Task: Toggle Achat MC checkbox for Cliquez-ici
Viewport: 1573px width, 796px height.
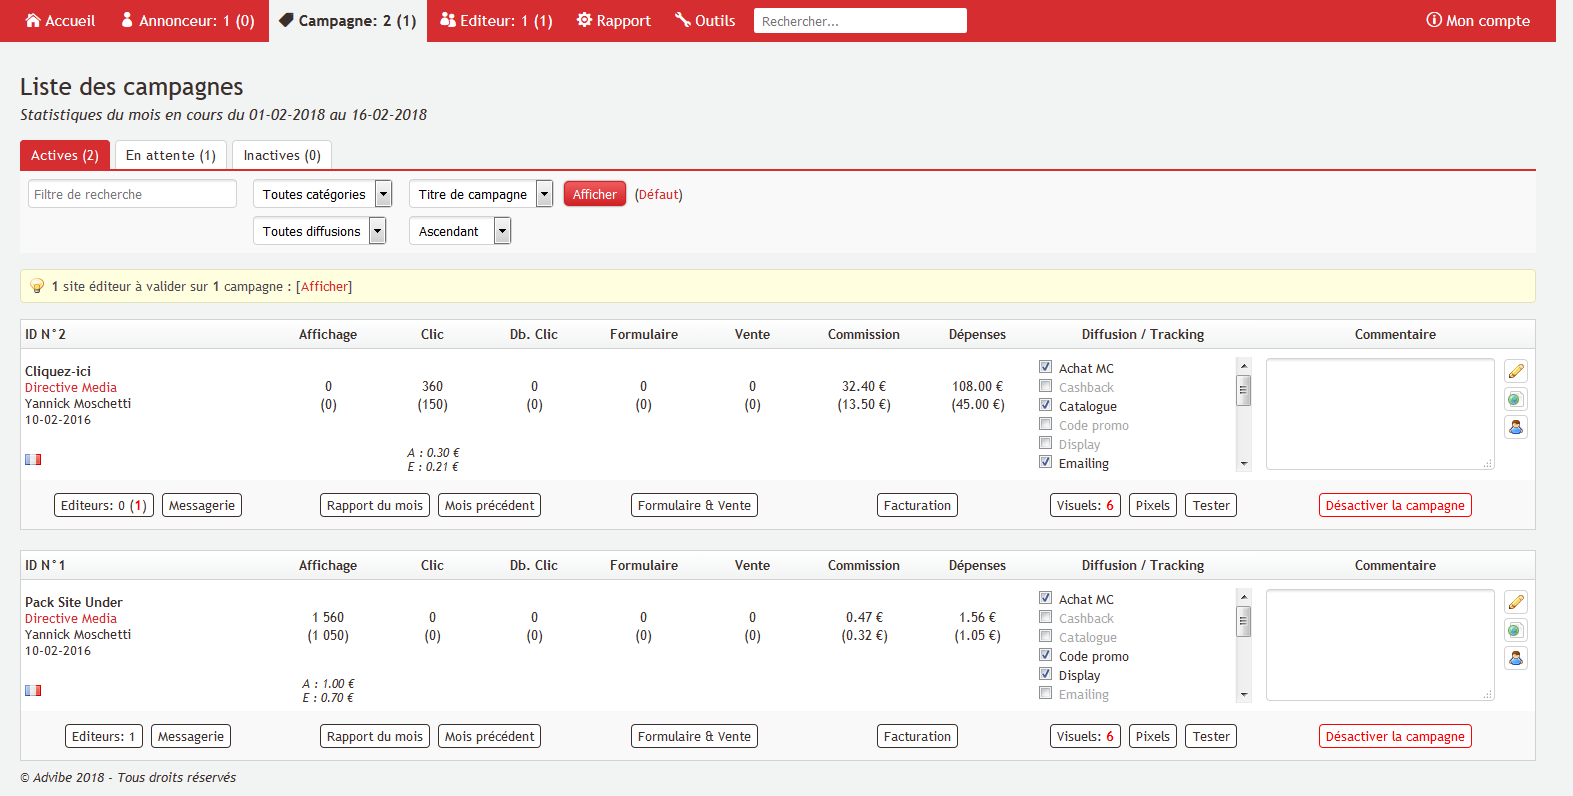Action: [1045, 367]
